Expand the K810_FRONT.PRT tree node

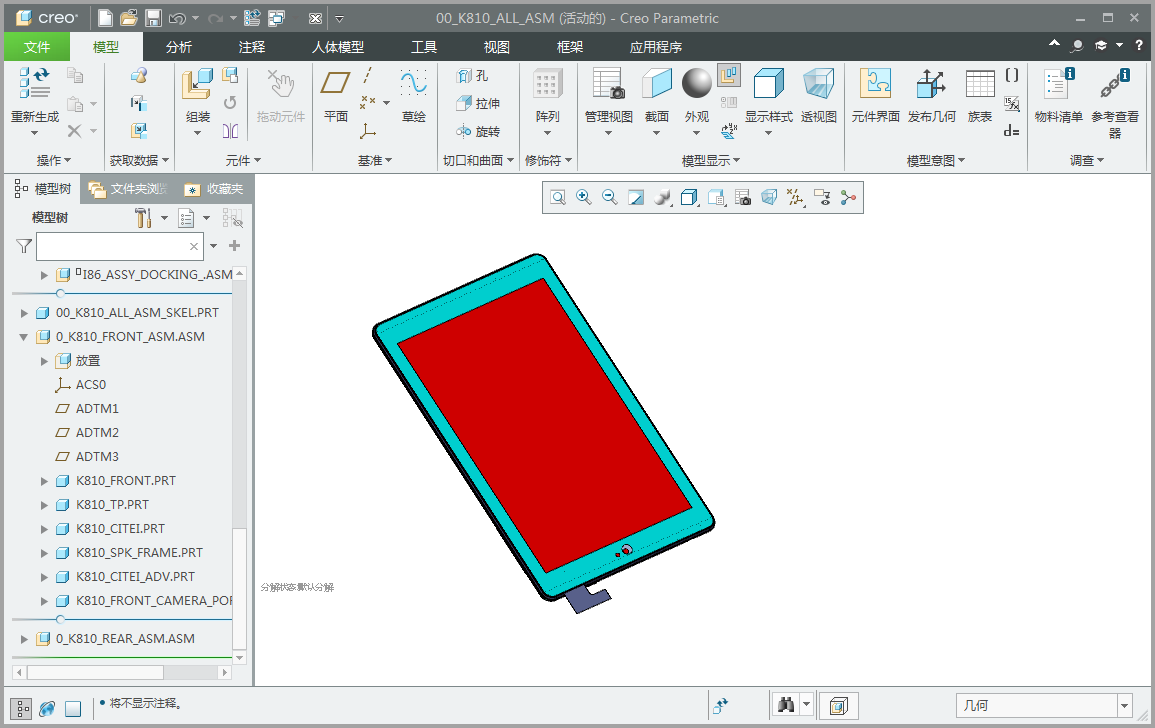click(44, 481)
